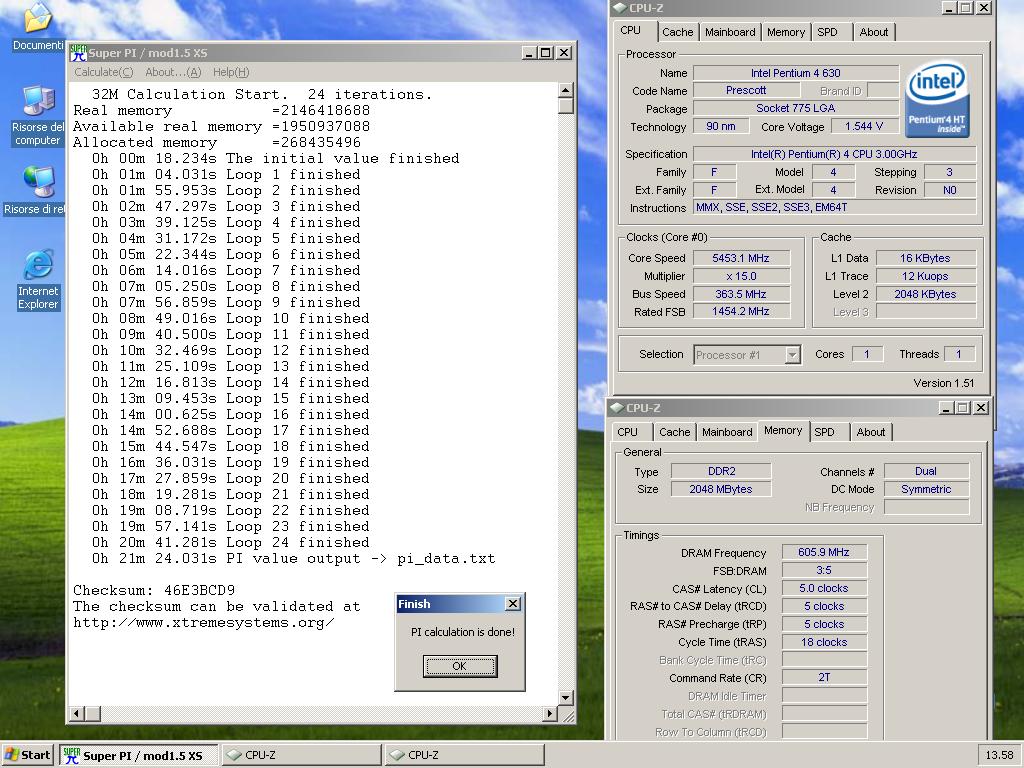
Task: Click Super PI scrollbar up arrow
Action: pos(566,90)
